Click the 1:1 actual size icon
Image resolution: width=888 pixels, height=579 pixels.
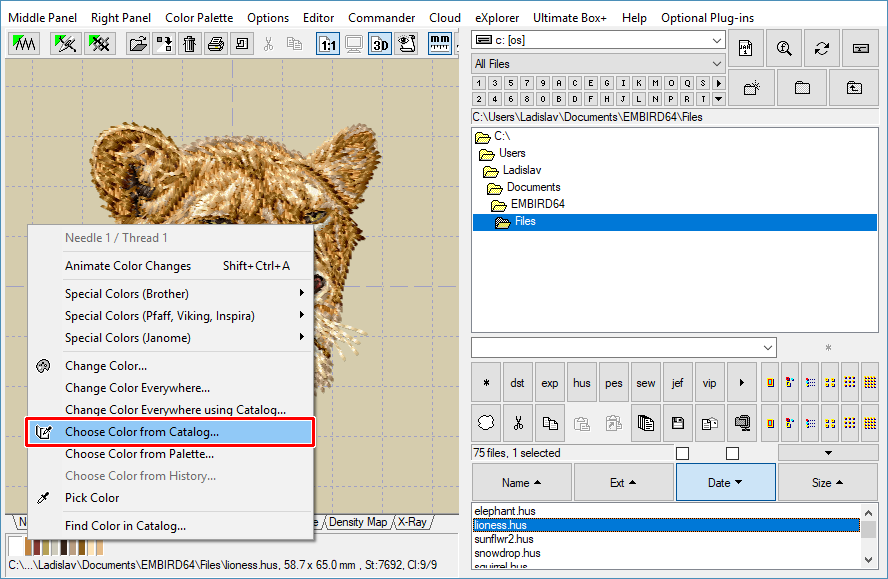(328, 44)
